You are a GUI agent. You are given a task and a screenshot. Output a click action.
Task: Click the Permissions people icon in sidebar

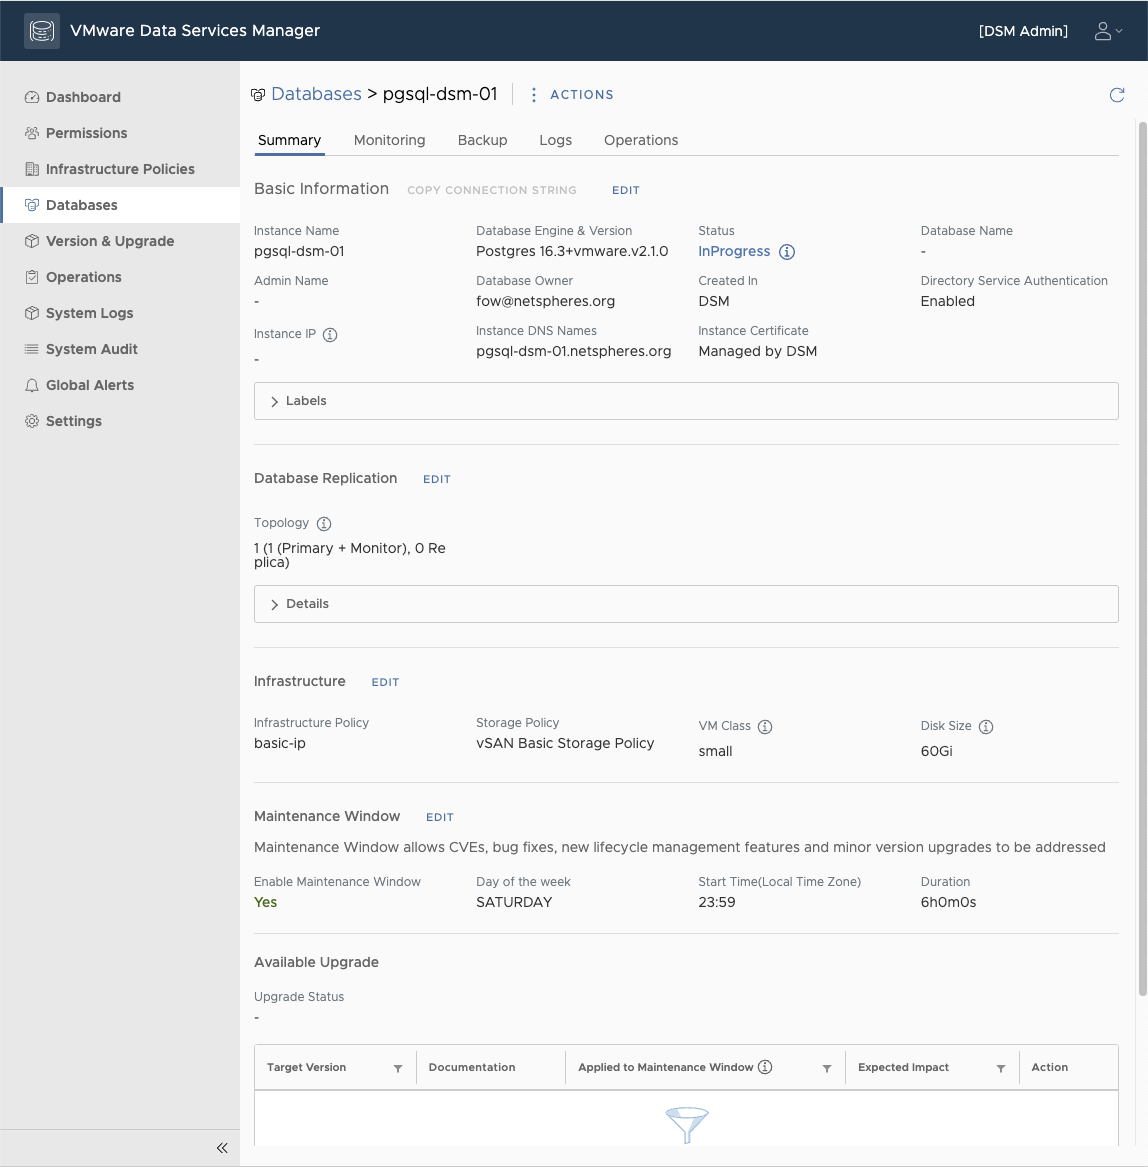point(31,133)
